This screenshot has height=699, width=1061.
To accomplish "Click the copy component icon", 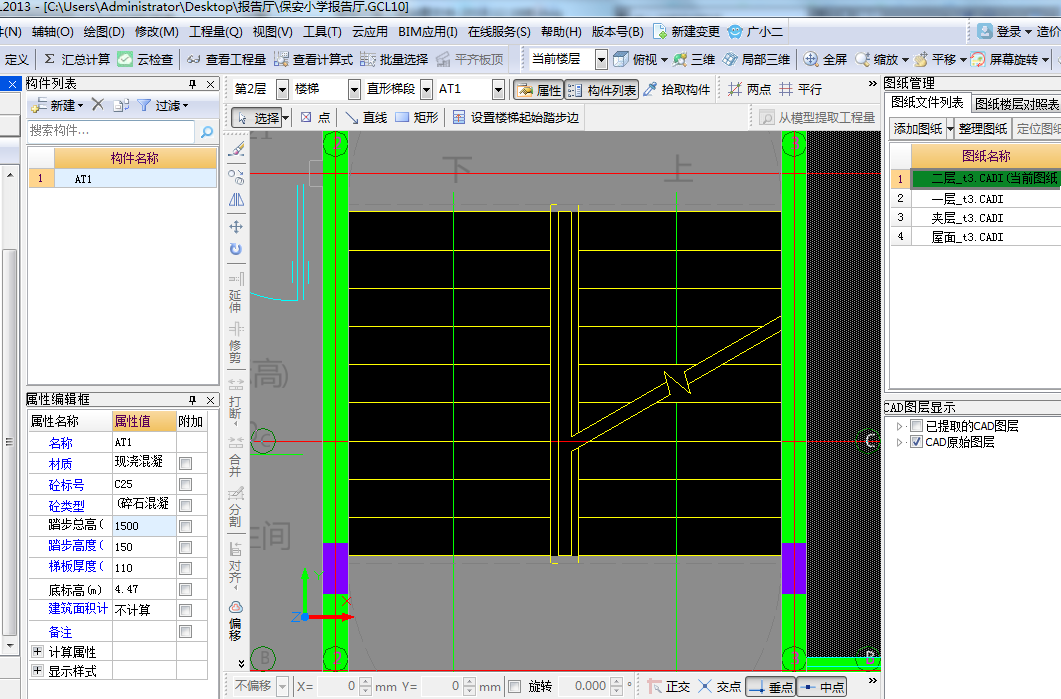I will point(121,105).
